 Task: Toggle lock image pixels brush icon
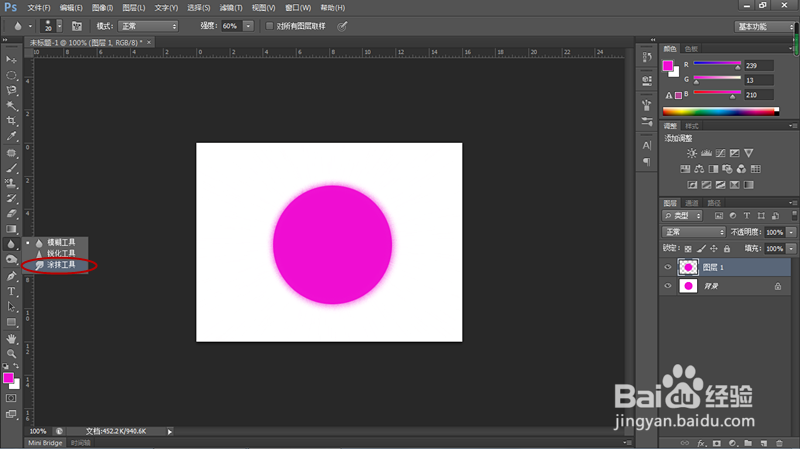coord(701,248)
